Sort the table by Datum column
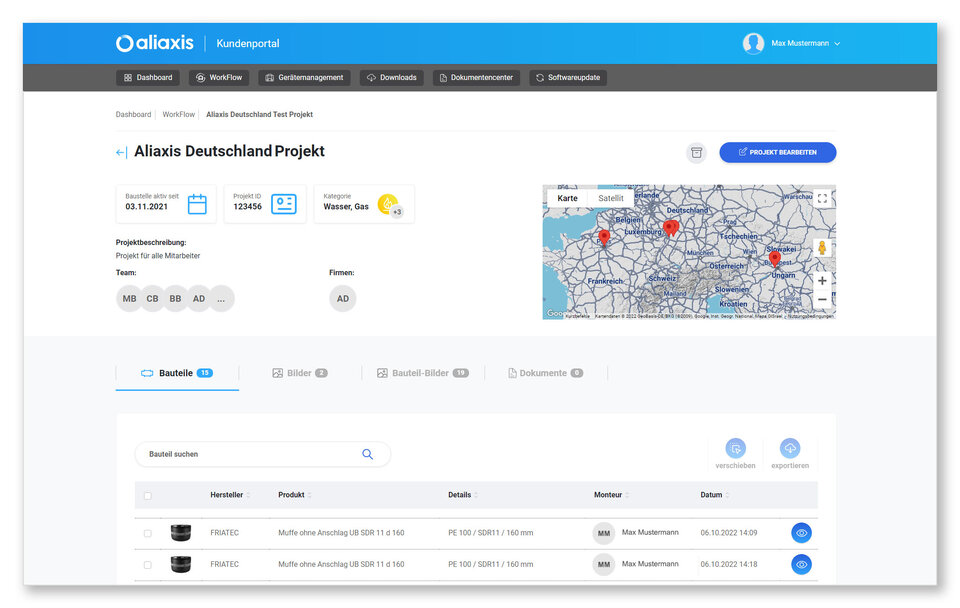The height and width of the screenshot is (608, 960). pos(714,495)
